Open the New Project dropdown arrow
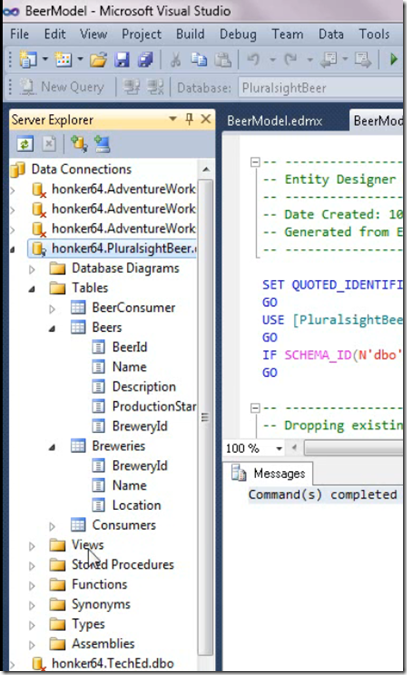407x675 pixels. pos(45,59)
